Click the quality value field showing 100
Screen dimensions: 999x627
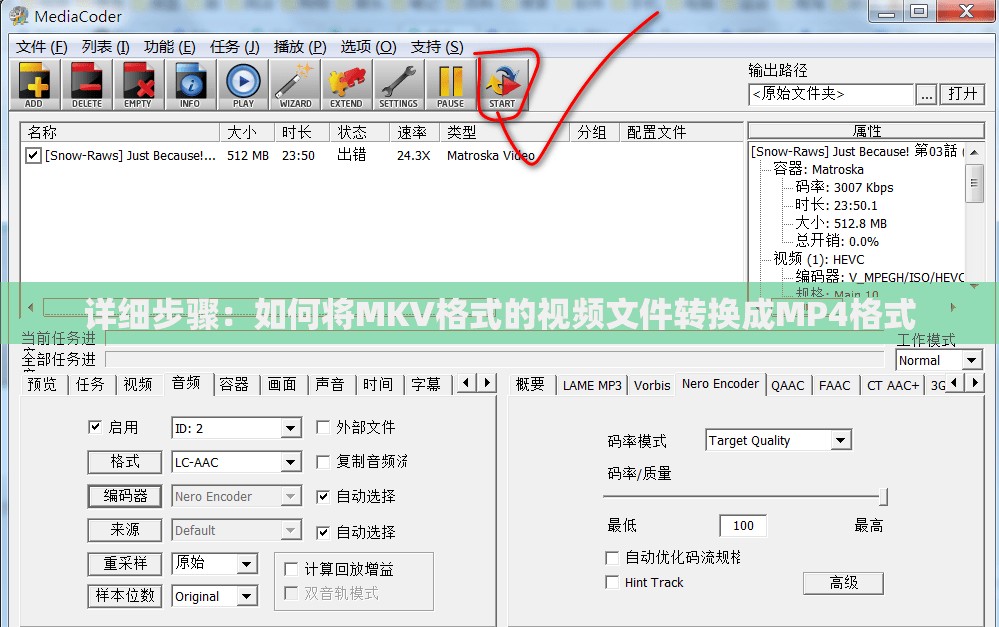(743, 526)
